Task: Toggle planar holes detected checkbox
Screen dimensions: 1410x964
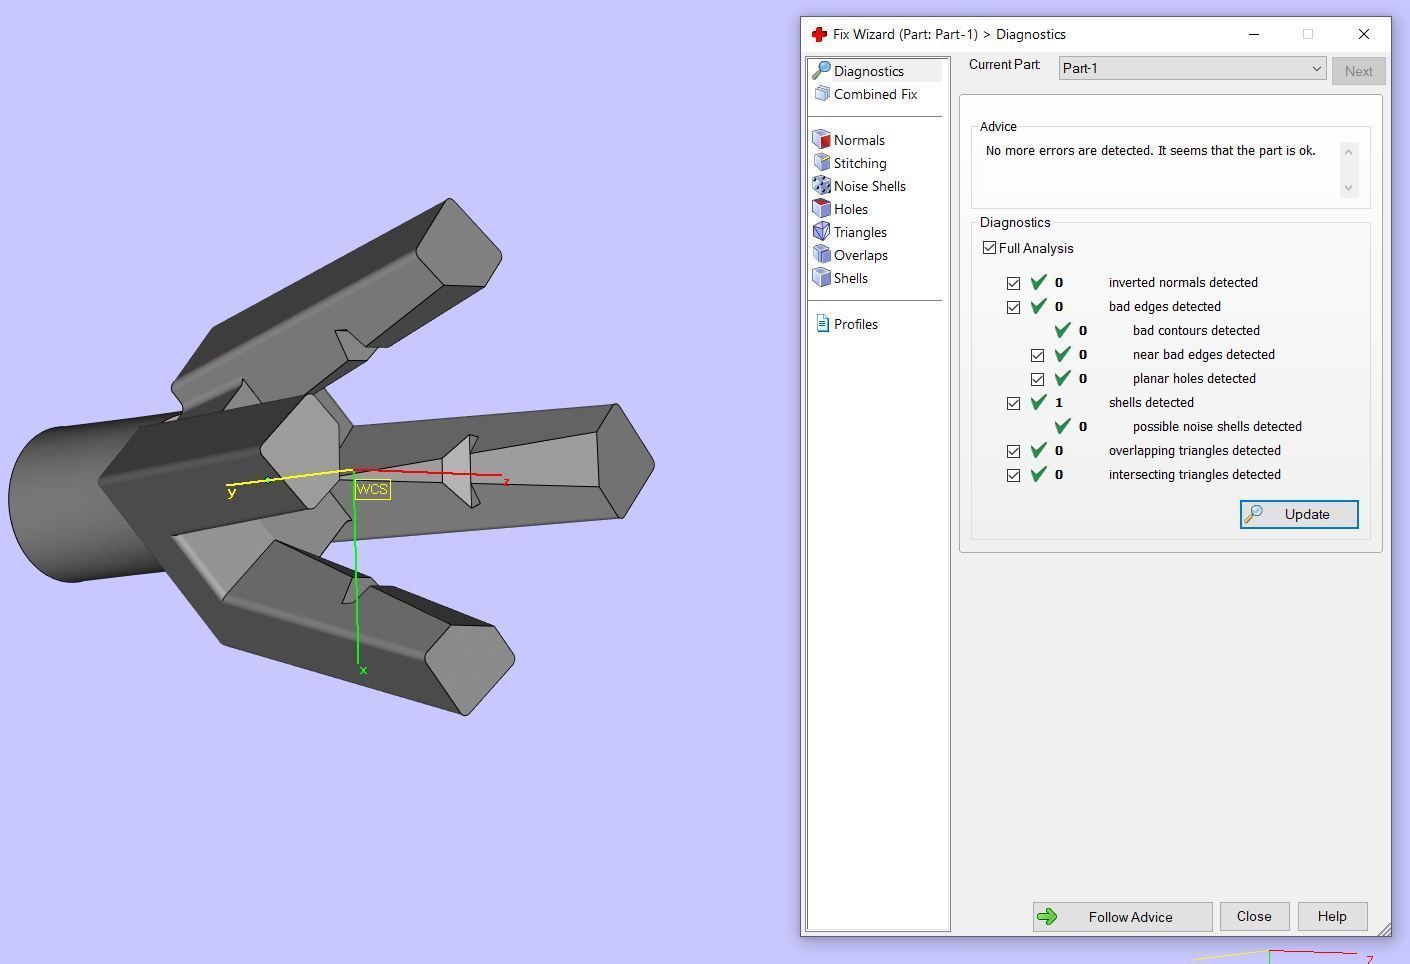Action: (x=1037, y=379)
